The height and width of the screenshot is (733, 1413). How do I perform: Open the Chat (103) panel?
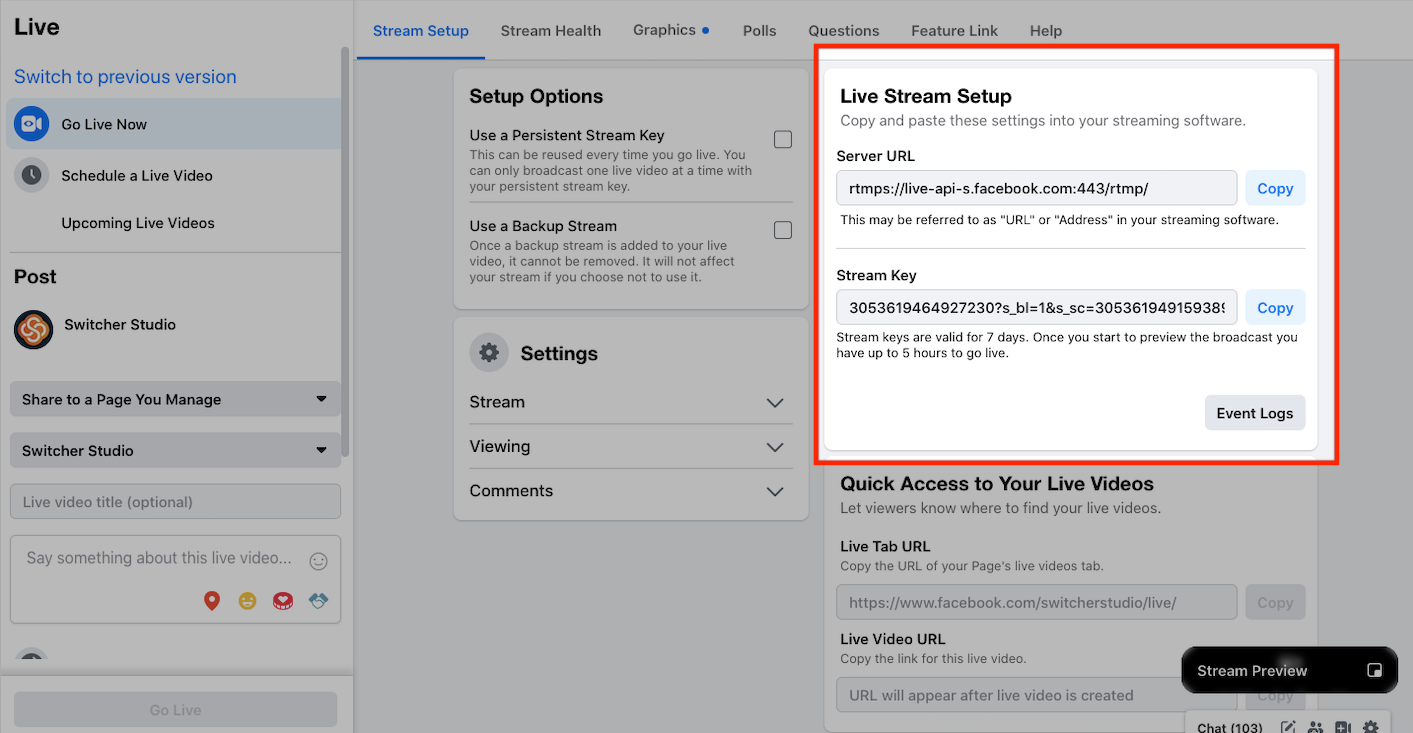coord(1229,727)
